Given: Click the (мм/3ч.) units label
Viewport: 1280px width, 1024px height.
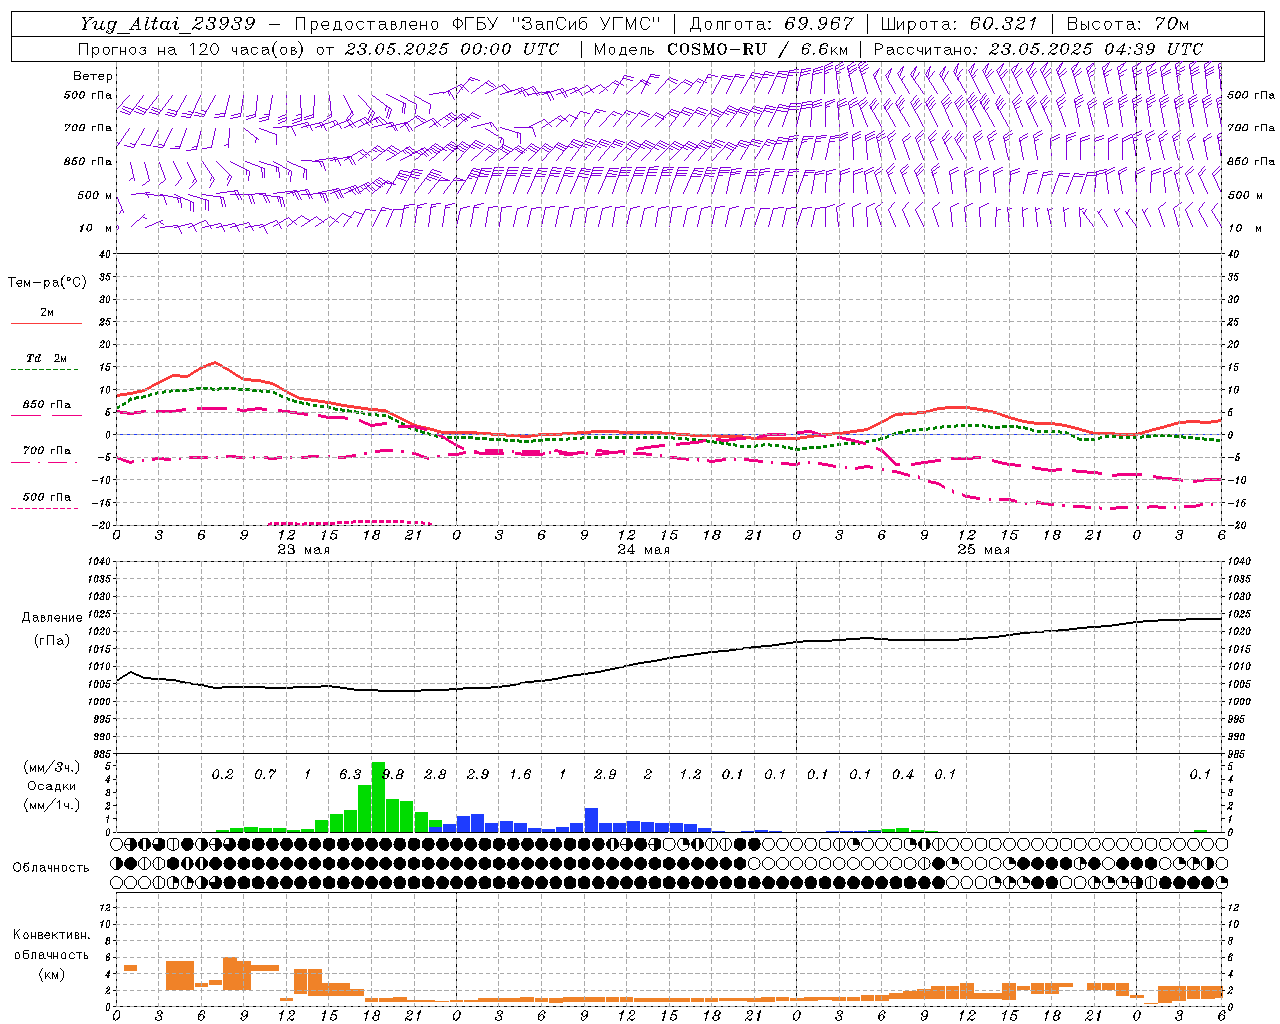Looking at the screenshot, I should pyautogui.click(x=51, y=767).
